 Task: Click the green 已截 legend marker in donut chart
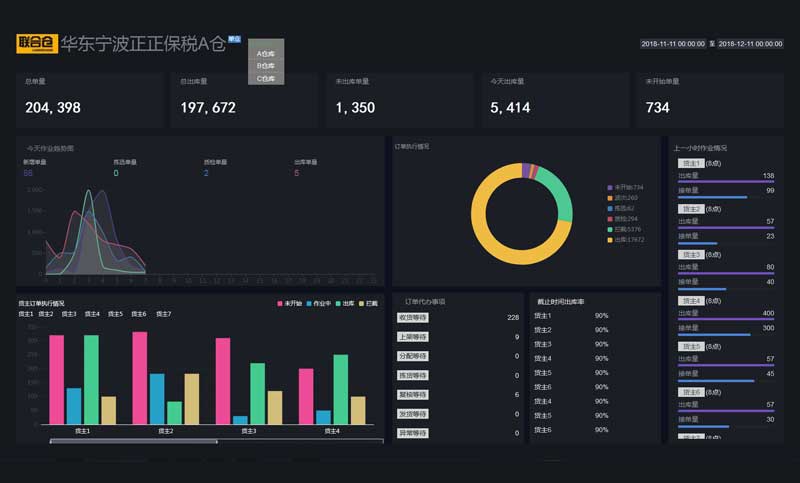pyautogui.click(x=609, y=229)
